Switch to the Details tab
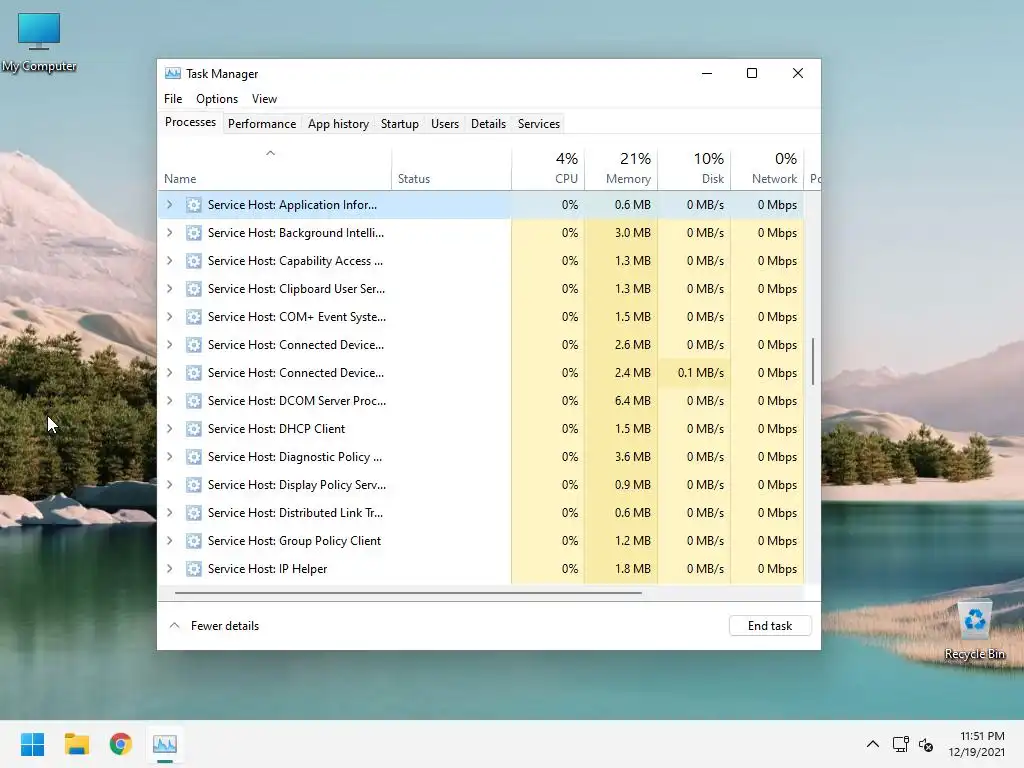Screen dimensions: 1024x768 (488, 123)
